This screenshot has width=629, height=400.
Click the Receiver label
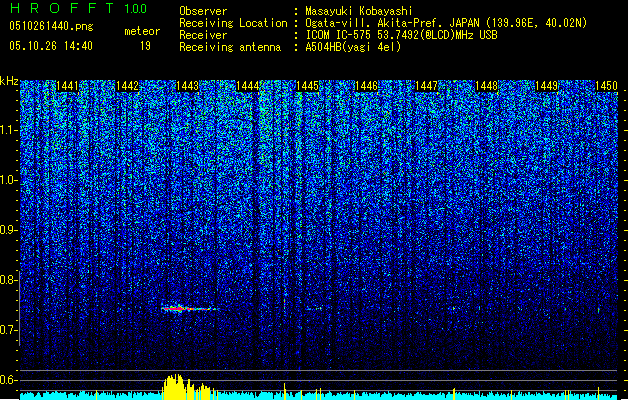(x=203, y=35)
